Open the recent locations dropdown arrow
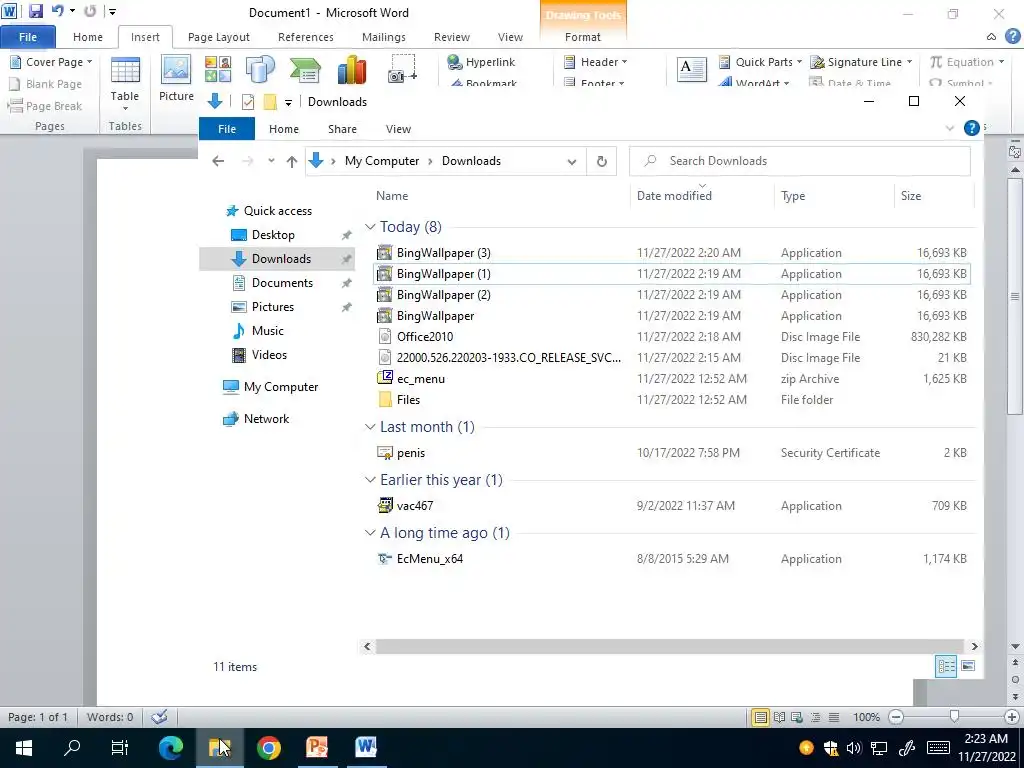The height and width of the screenshot is (768, 1024). click(271, 161)
